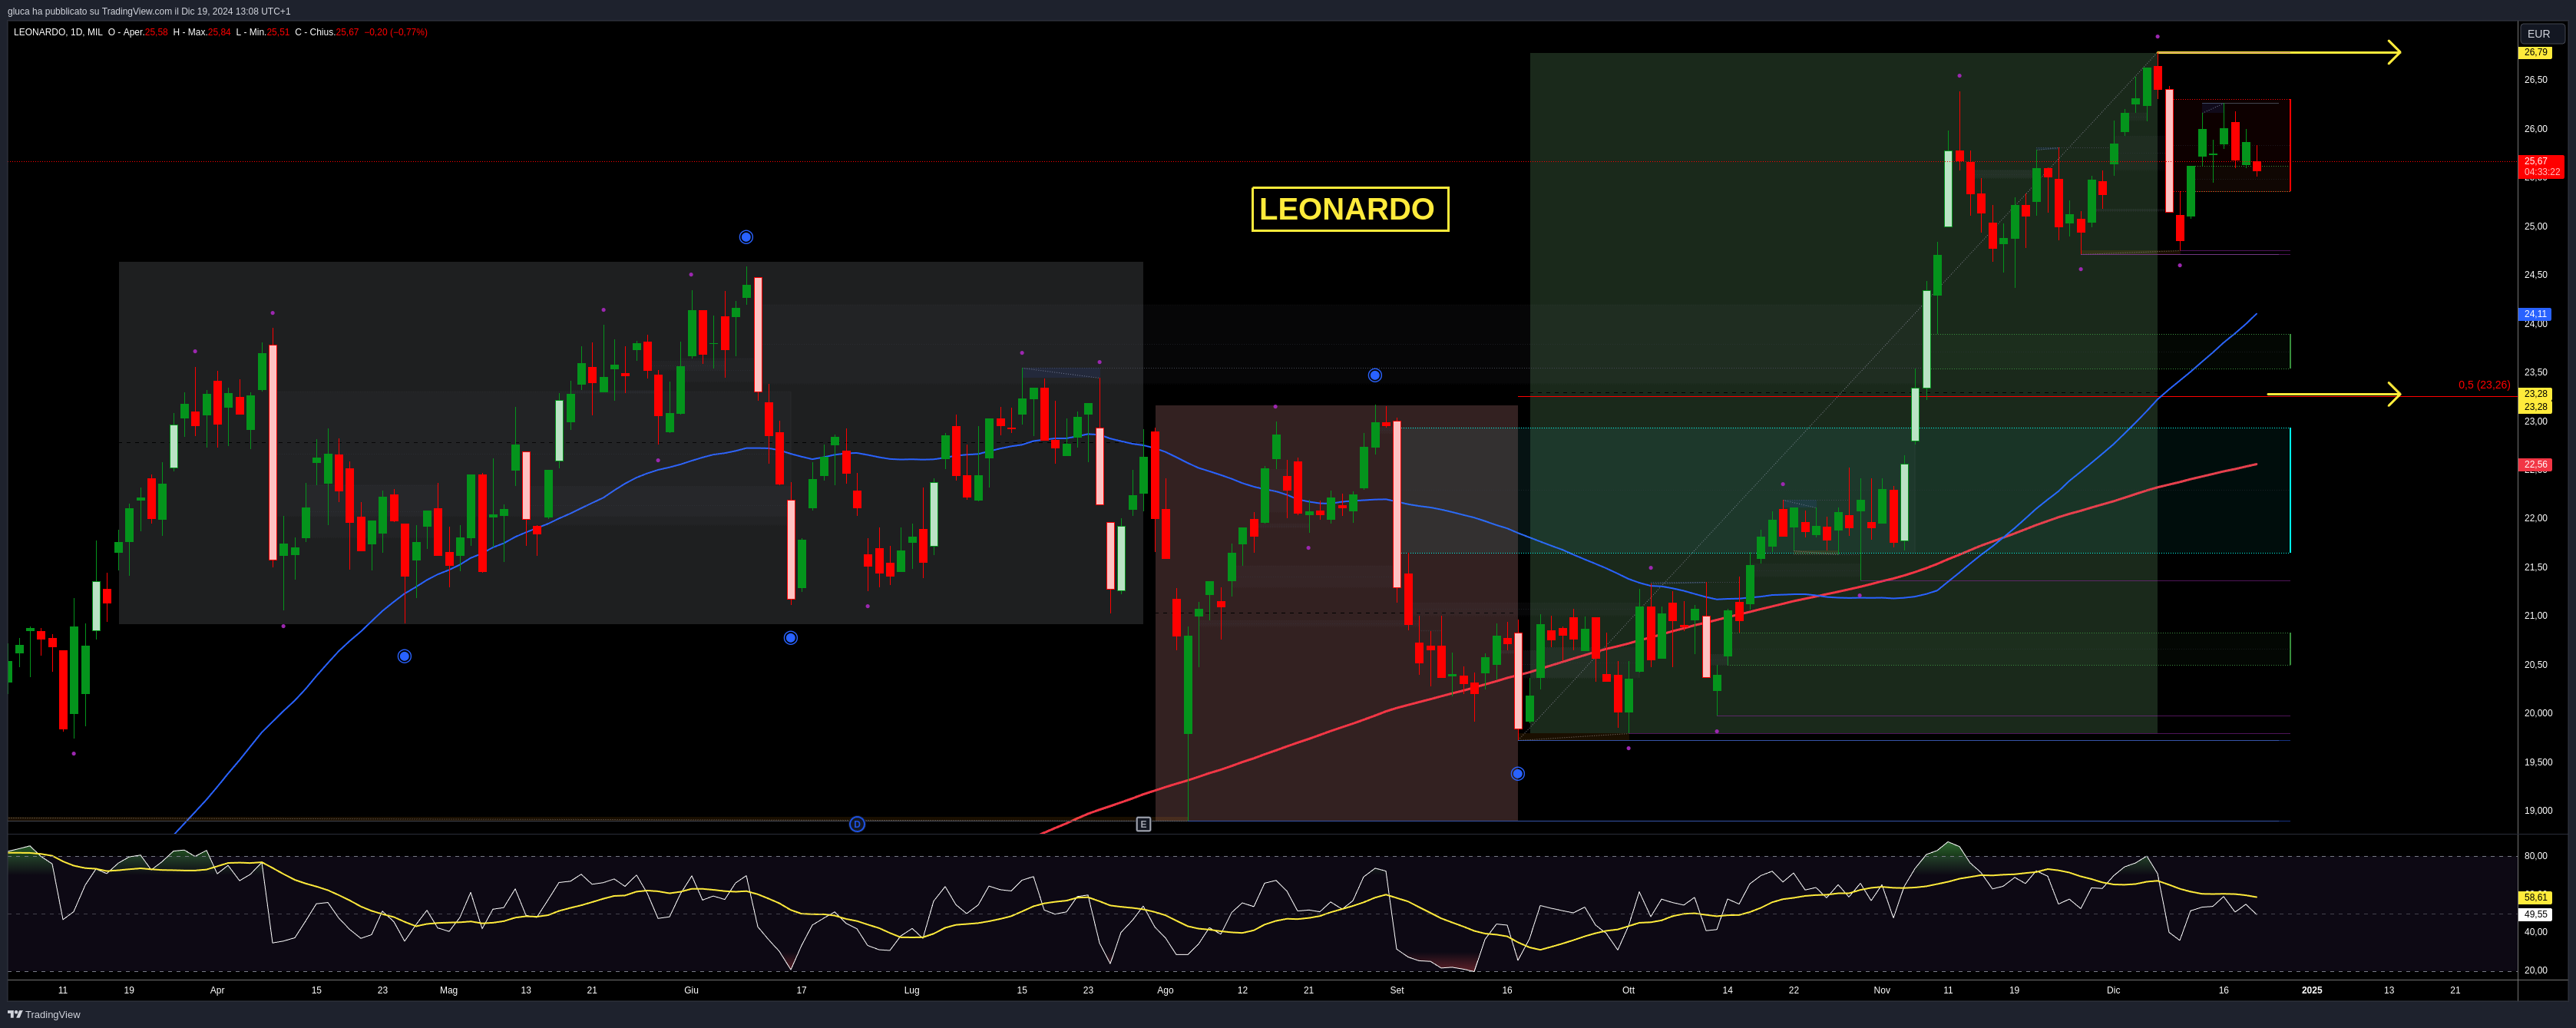Click the white 49,55 oscillator value label

2535,914
